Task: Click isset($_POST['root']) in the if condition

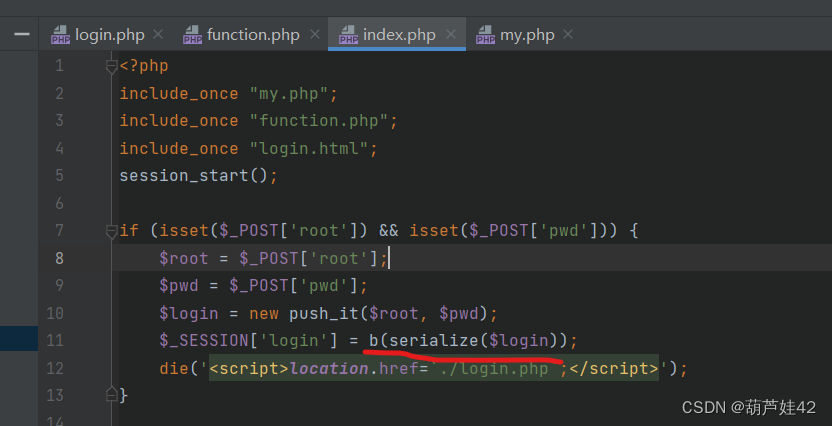Action: (x=264, y=231)
